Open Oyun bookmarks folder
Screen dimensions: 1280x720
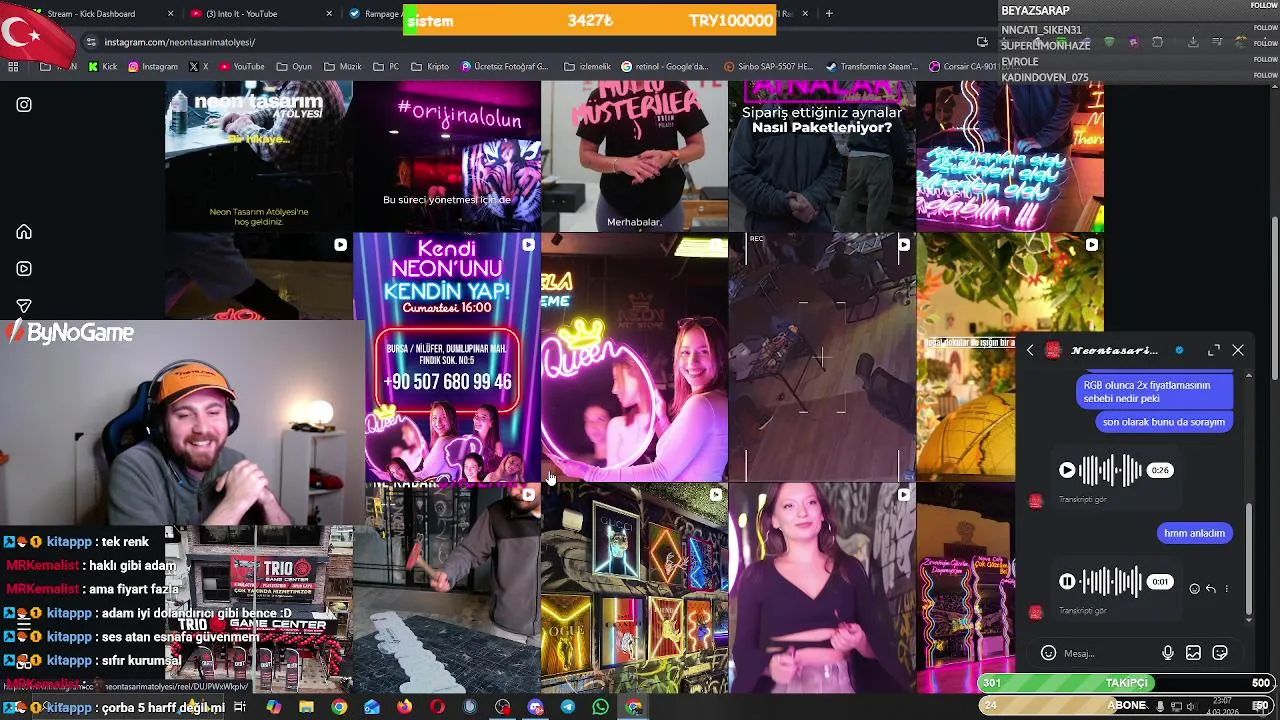click(x=295, y=67)
